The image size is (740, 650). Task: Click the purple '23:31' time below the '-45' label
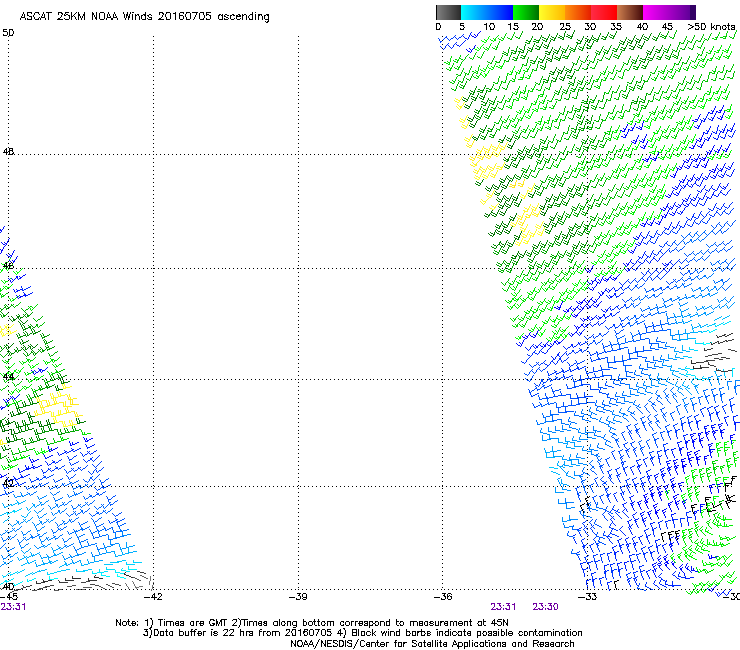pyautogui.click(x=13, y=607)
